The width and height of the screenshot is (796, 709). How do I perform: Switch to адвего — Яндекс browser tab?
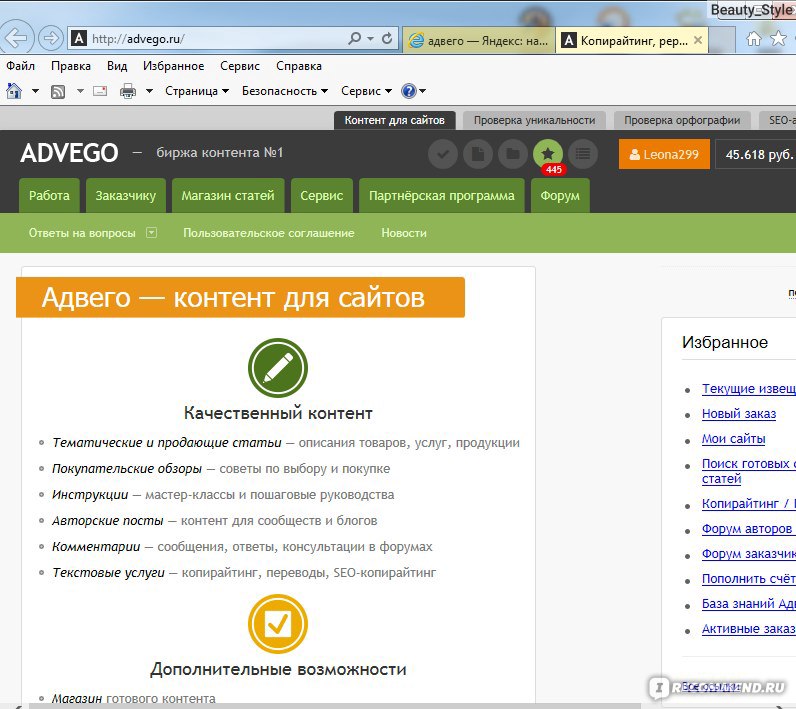click(x=479, y=40)
